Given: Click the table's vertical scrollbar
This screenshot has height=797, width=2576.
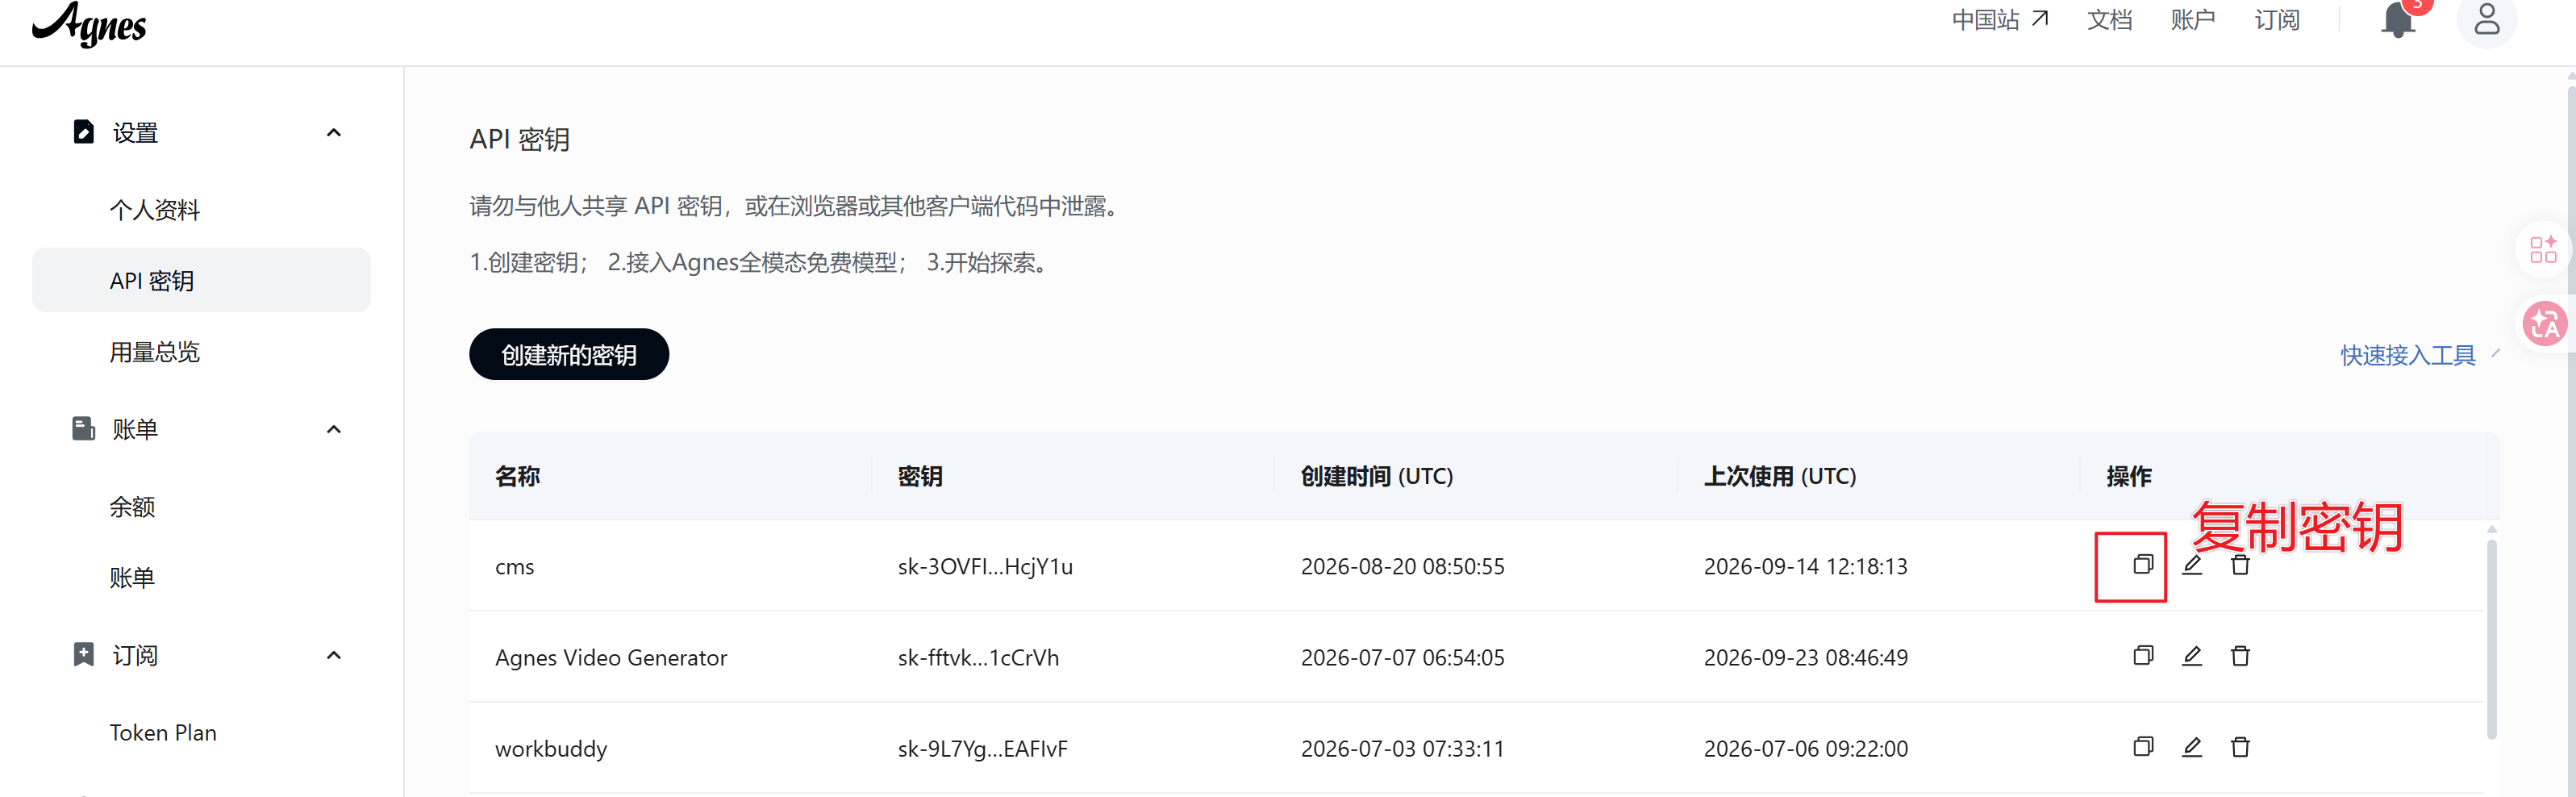Looking at the screenshot, I should [x=2491, y=640].
